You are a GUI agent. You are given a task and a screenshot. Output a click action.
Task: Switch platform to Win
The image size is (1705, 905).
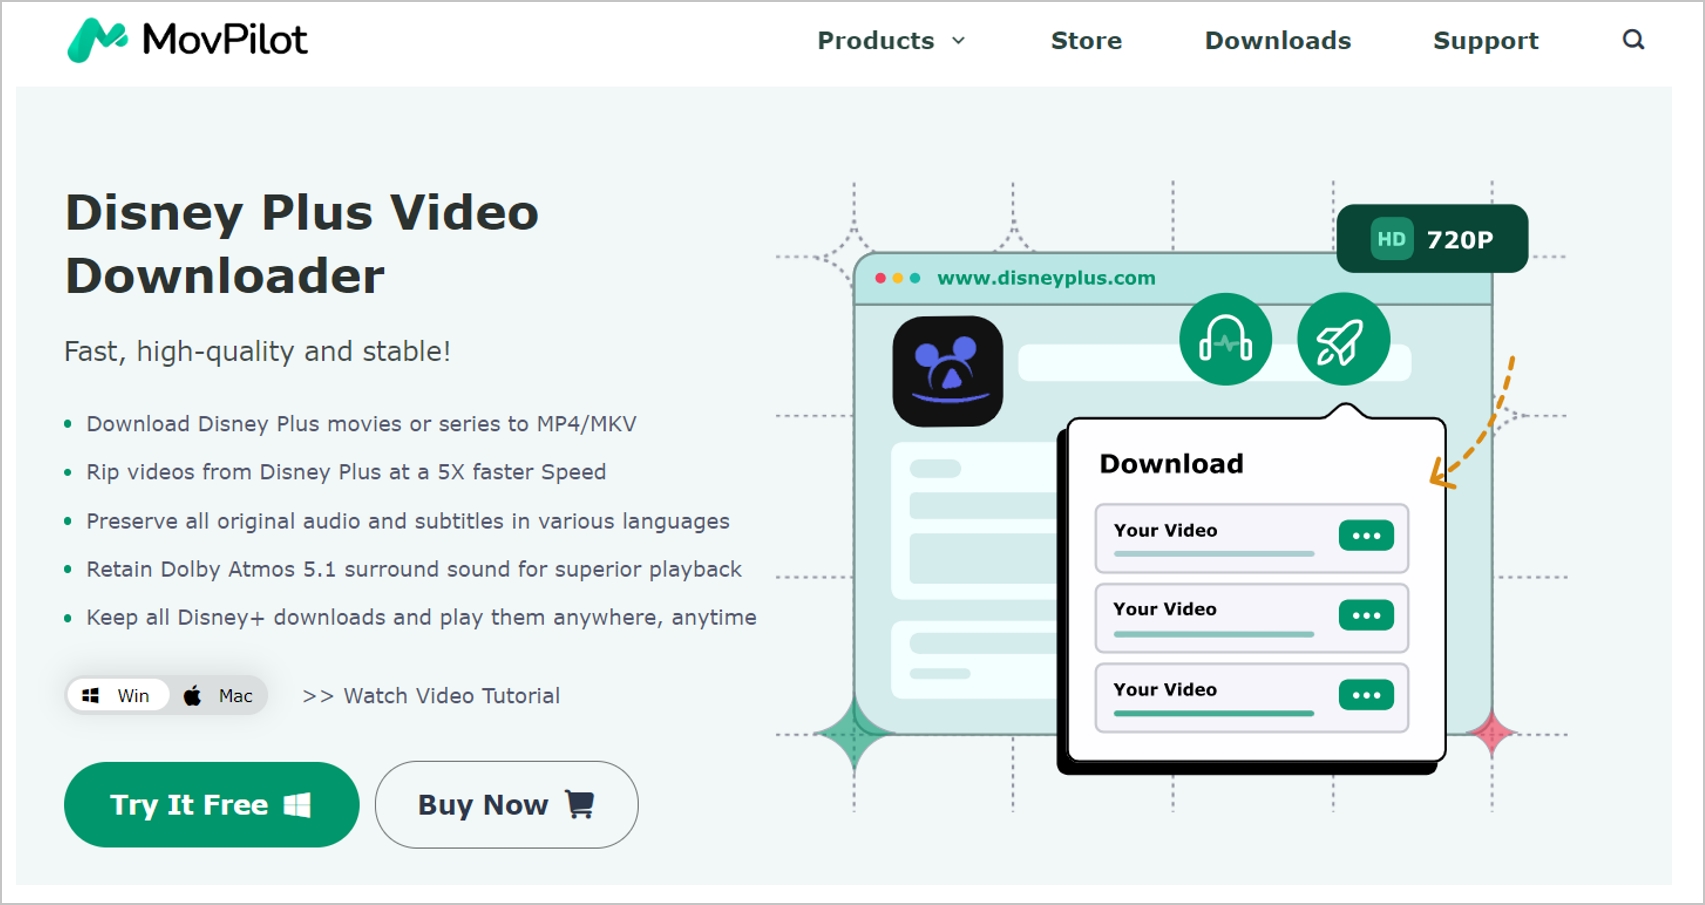pos(117,696)
